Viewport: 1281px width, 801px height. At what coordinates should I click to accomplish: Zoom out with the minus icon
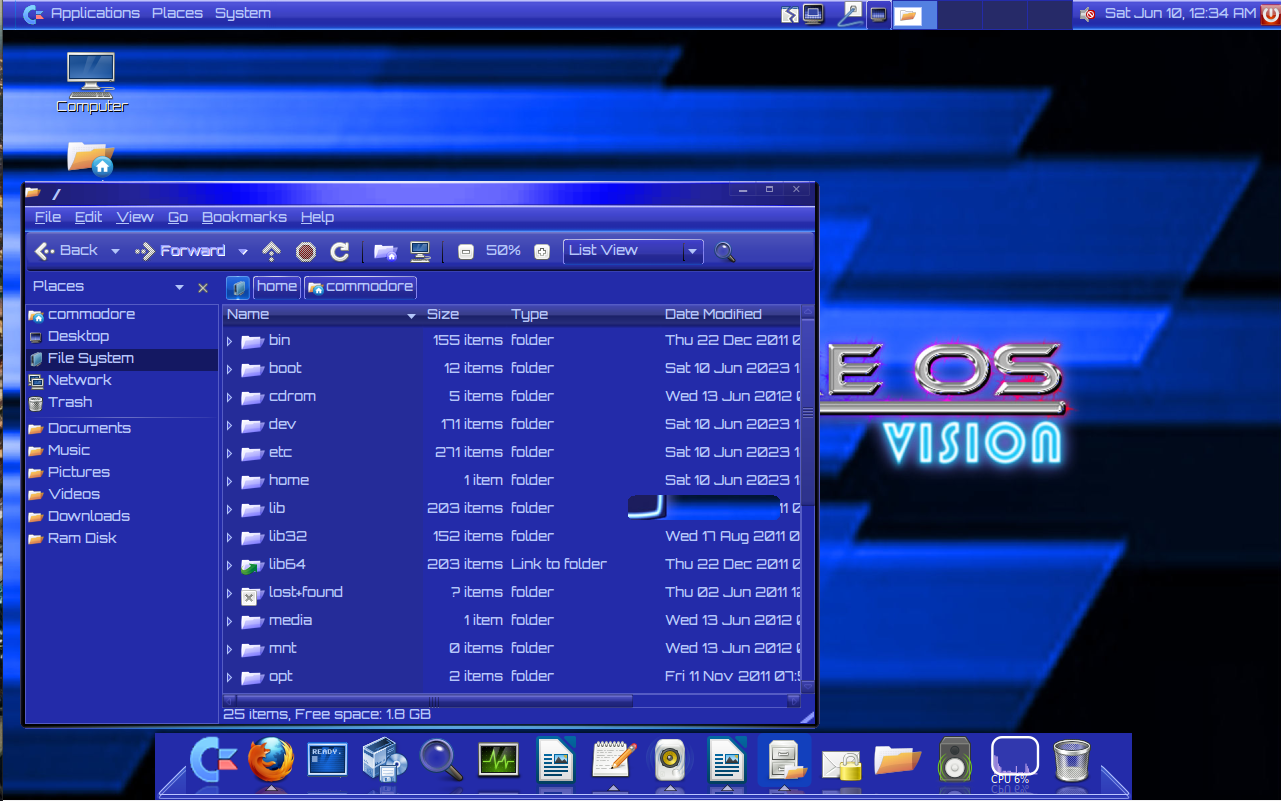point(465,251)
